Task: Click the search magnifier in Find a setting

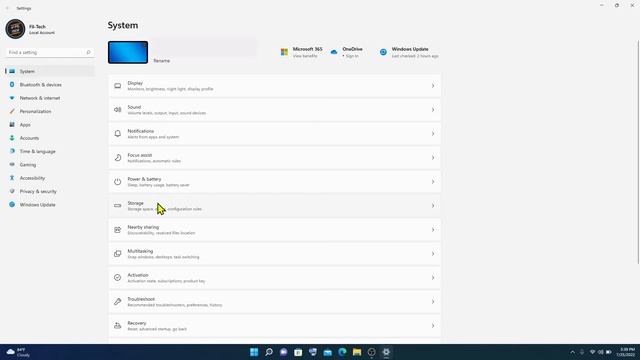Action: 88,52
